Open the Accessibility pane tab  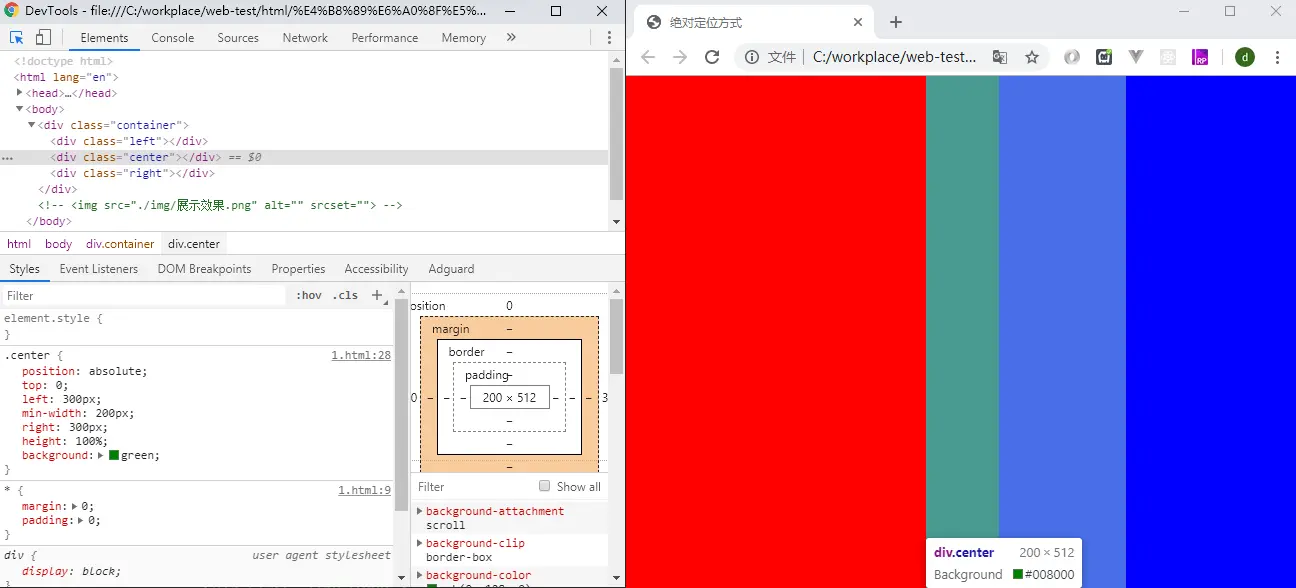tap(376, 269)
